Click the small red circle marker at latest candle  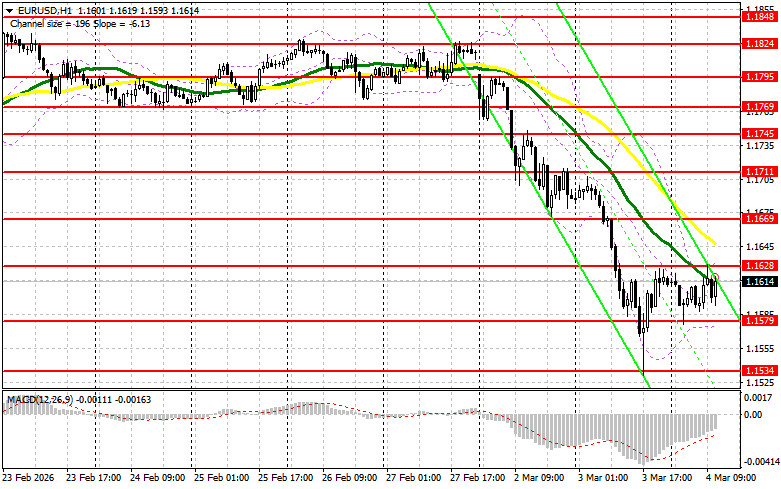[715, 277]
